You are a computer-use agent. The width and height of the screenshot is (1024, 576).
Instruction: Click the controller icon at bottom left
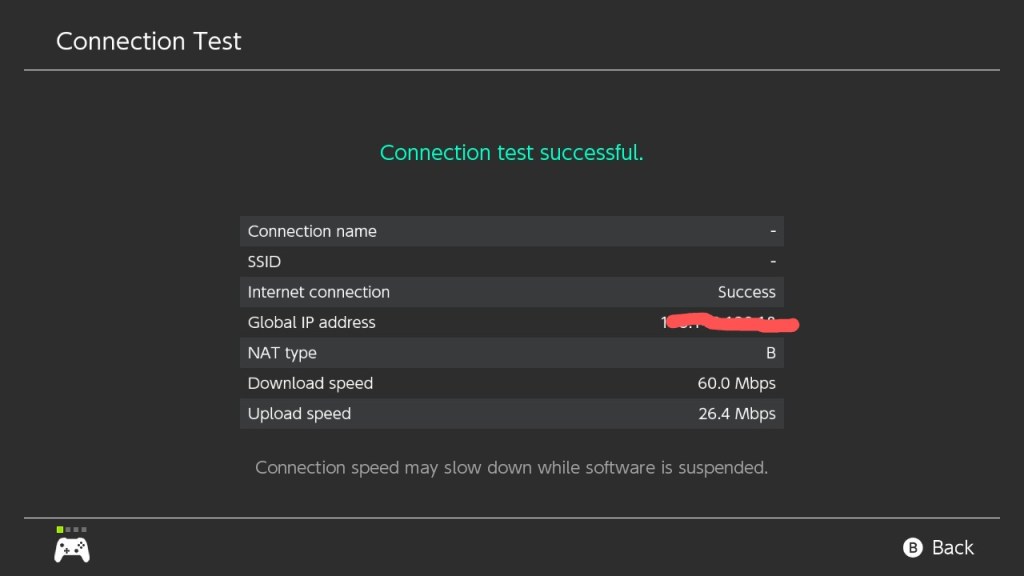(71, 549)
